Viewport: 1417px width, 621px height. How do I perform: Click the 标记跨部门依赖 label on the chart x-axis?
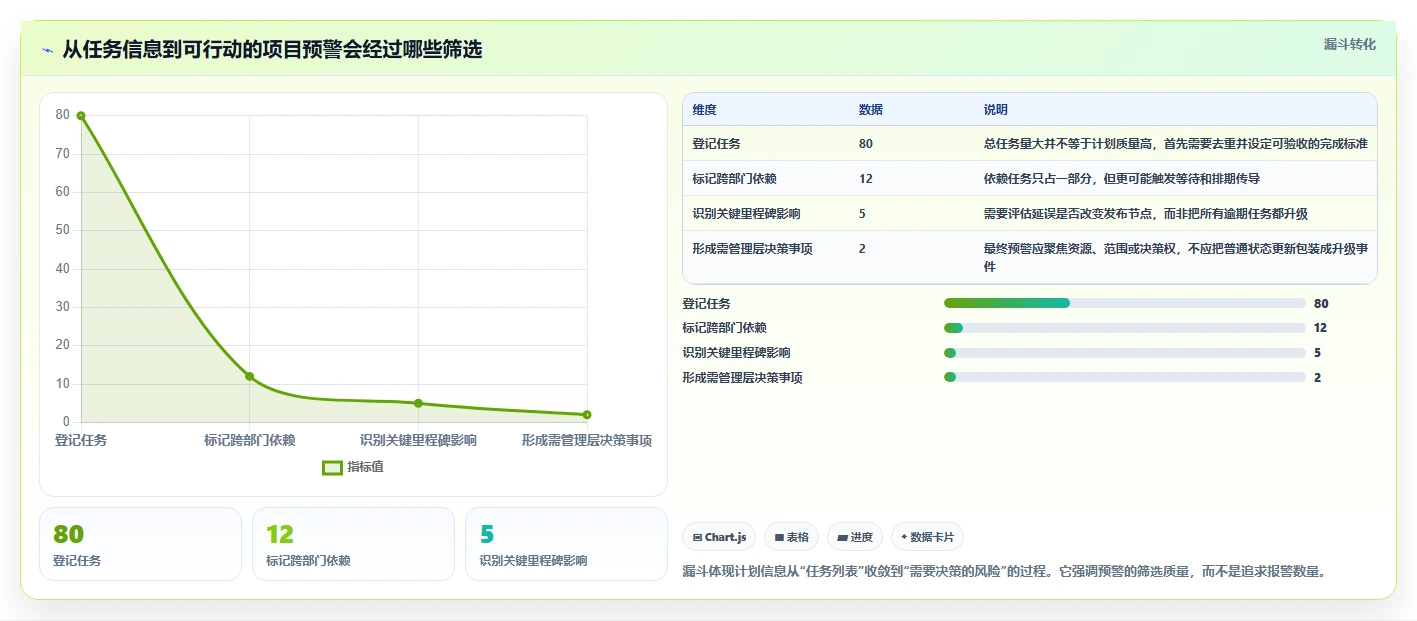(250, 440)
